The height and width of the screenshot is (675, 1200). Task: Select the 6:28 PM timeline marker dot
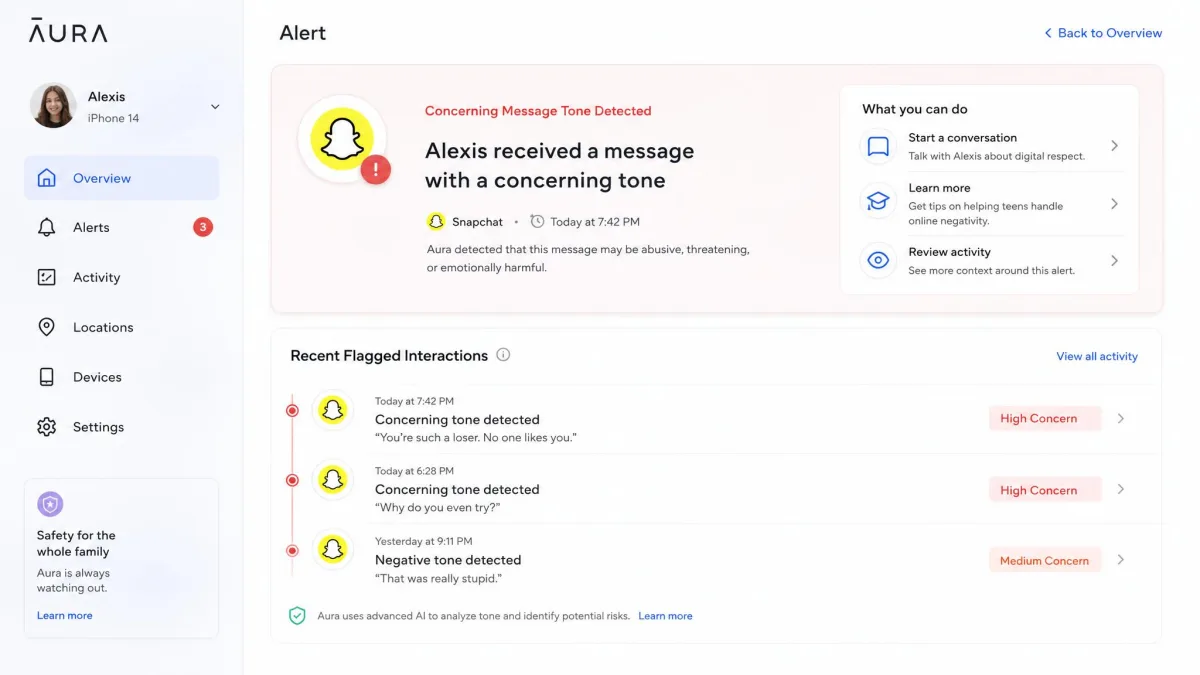tap(292, 480)
